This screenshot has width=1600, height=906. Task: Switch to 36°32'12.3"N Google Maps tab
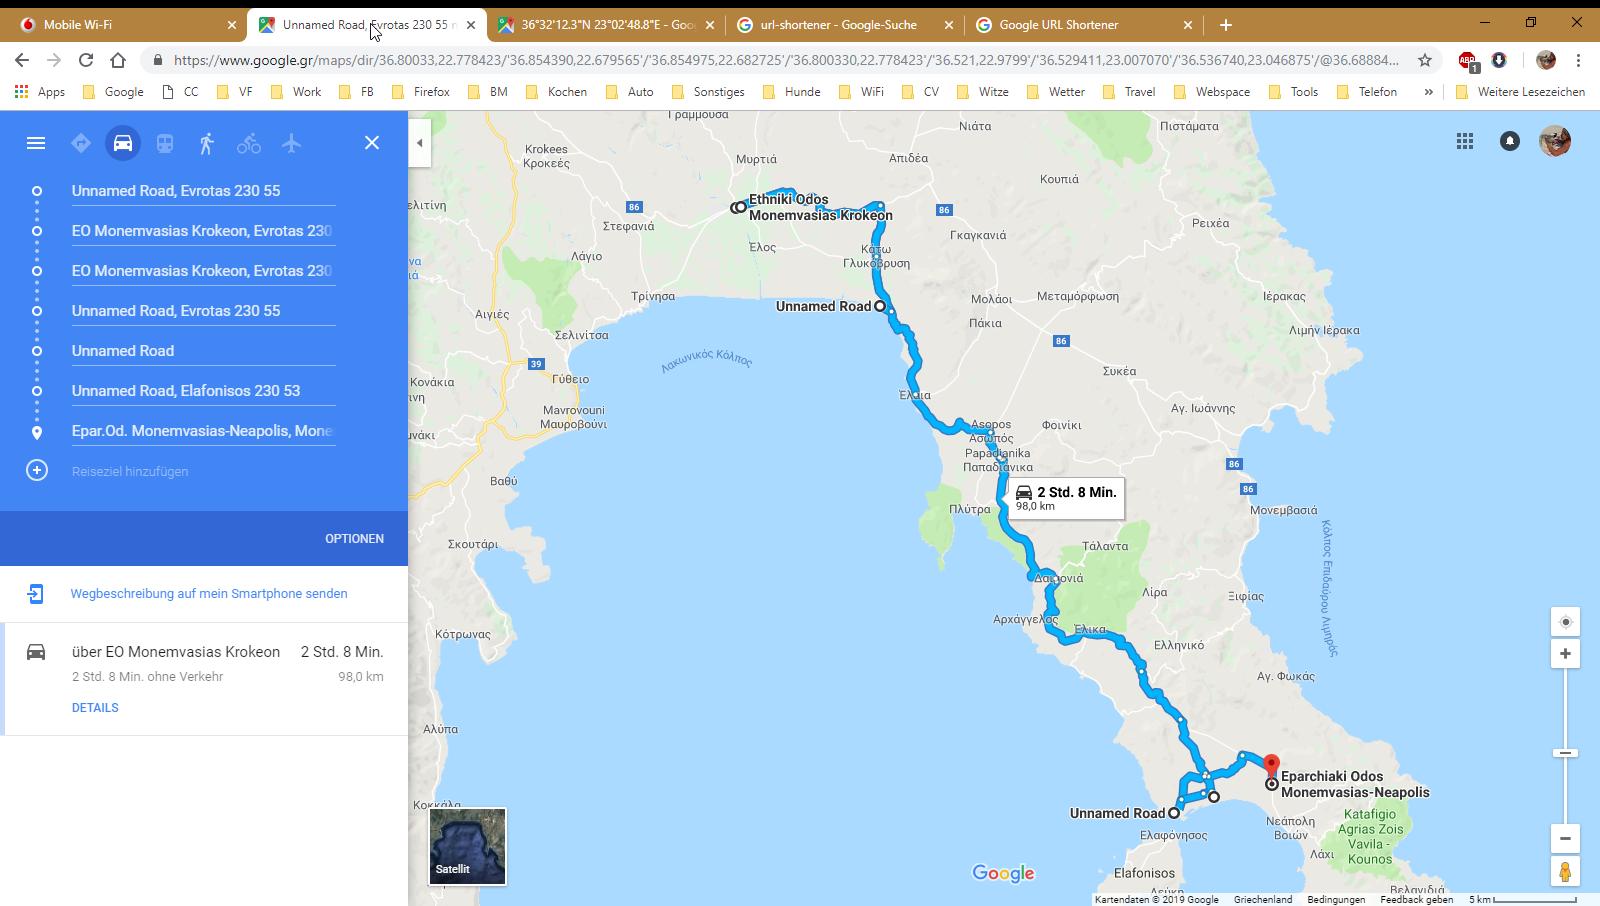[x=605, y=25]
